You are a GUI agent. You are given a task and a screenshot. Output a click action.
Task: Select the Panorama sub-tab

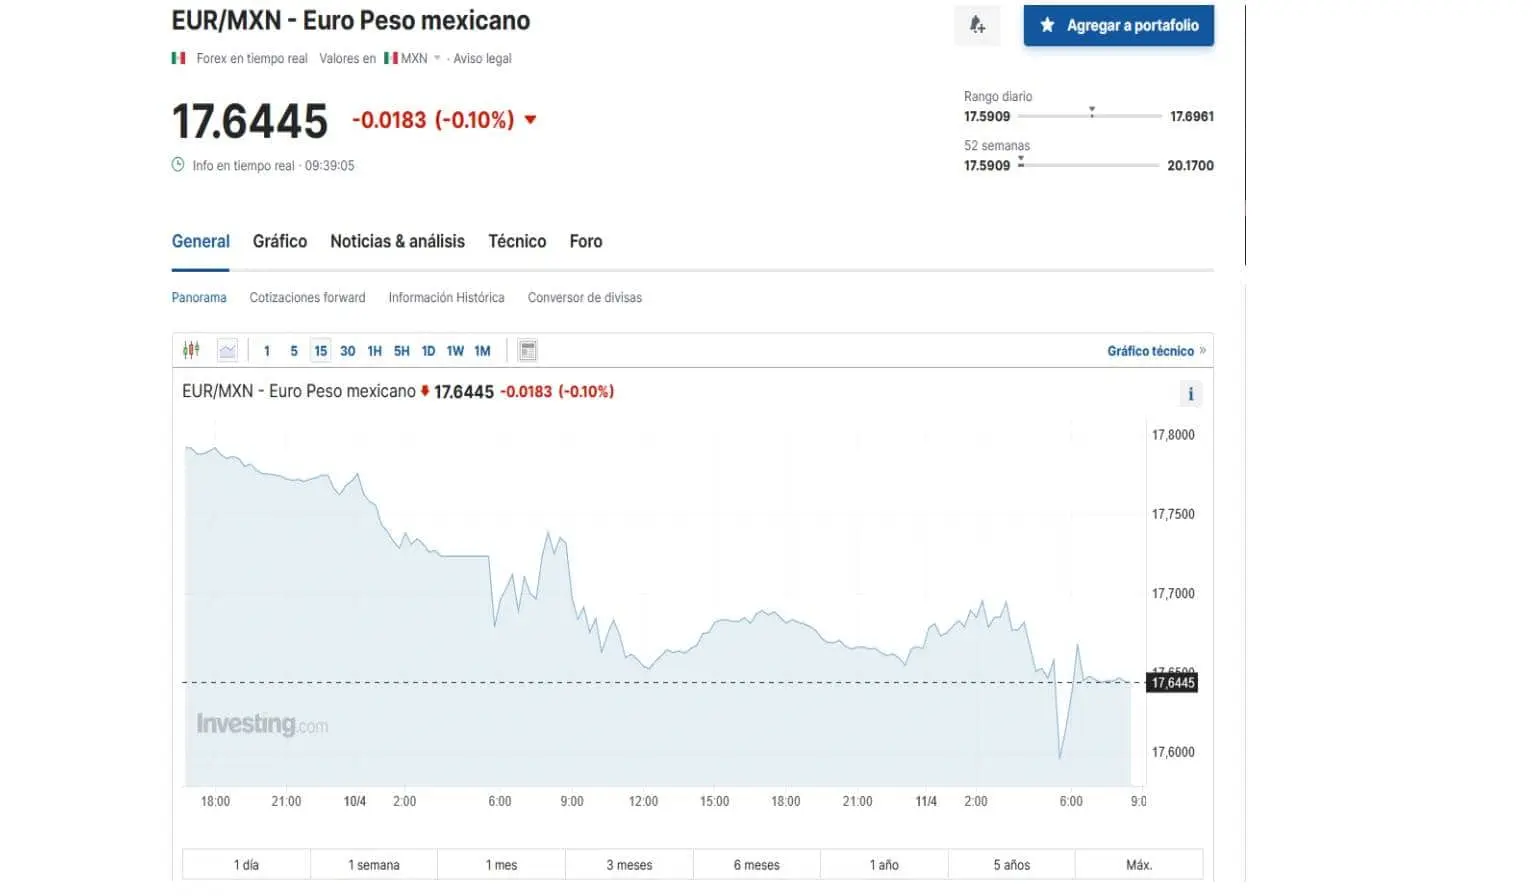coord(199,298)
